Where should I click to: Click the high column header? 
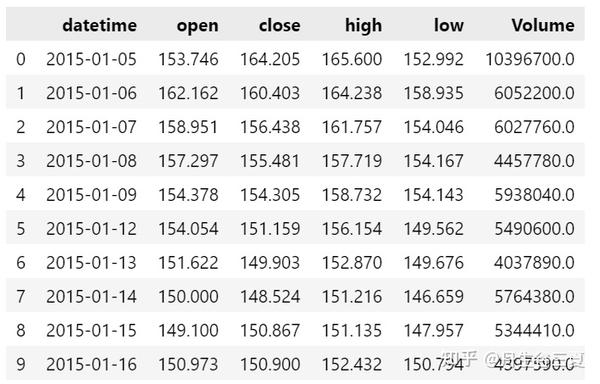364,26
